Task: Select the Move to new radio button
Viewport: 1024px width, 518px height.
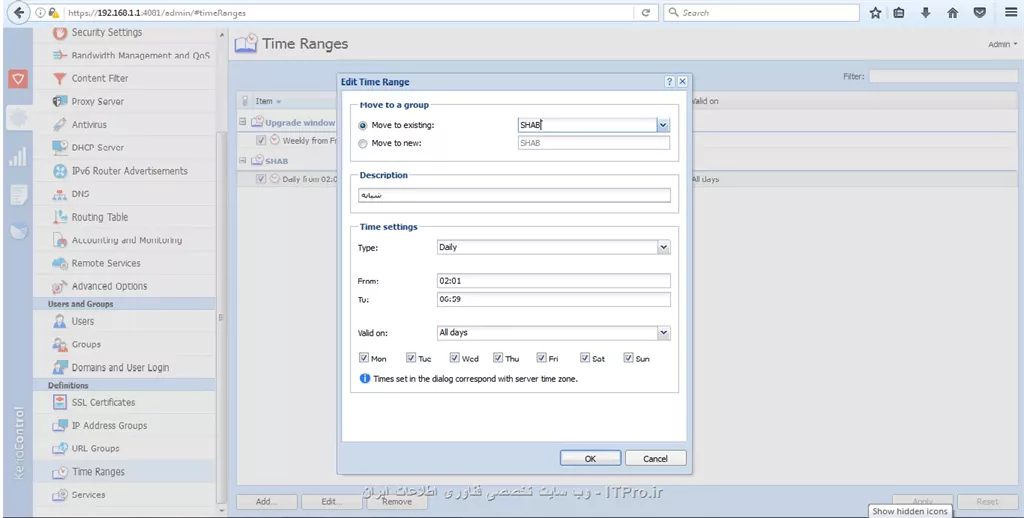Action: tap(362, 144)
